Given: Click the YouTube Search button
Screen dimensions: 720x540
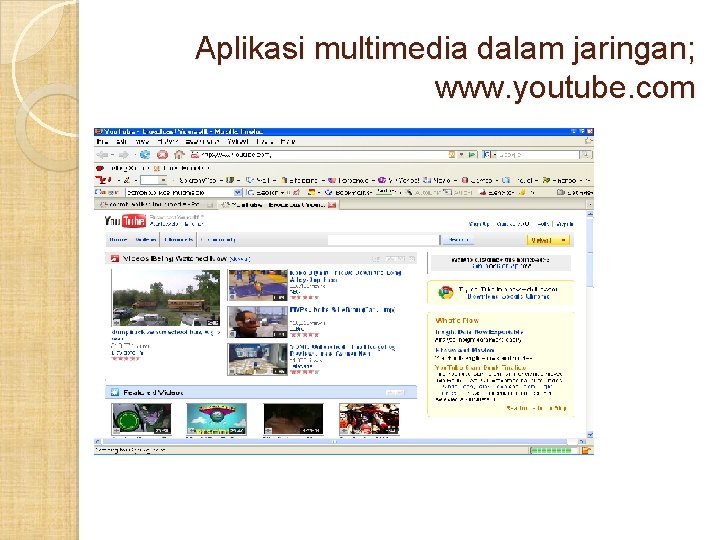Looking at the screenshot, I should click(x=458, y=240).
